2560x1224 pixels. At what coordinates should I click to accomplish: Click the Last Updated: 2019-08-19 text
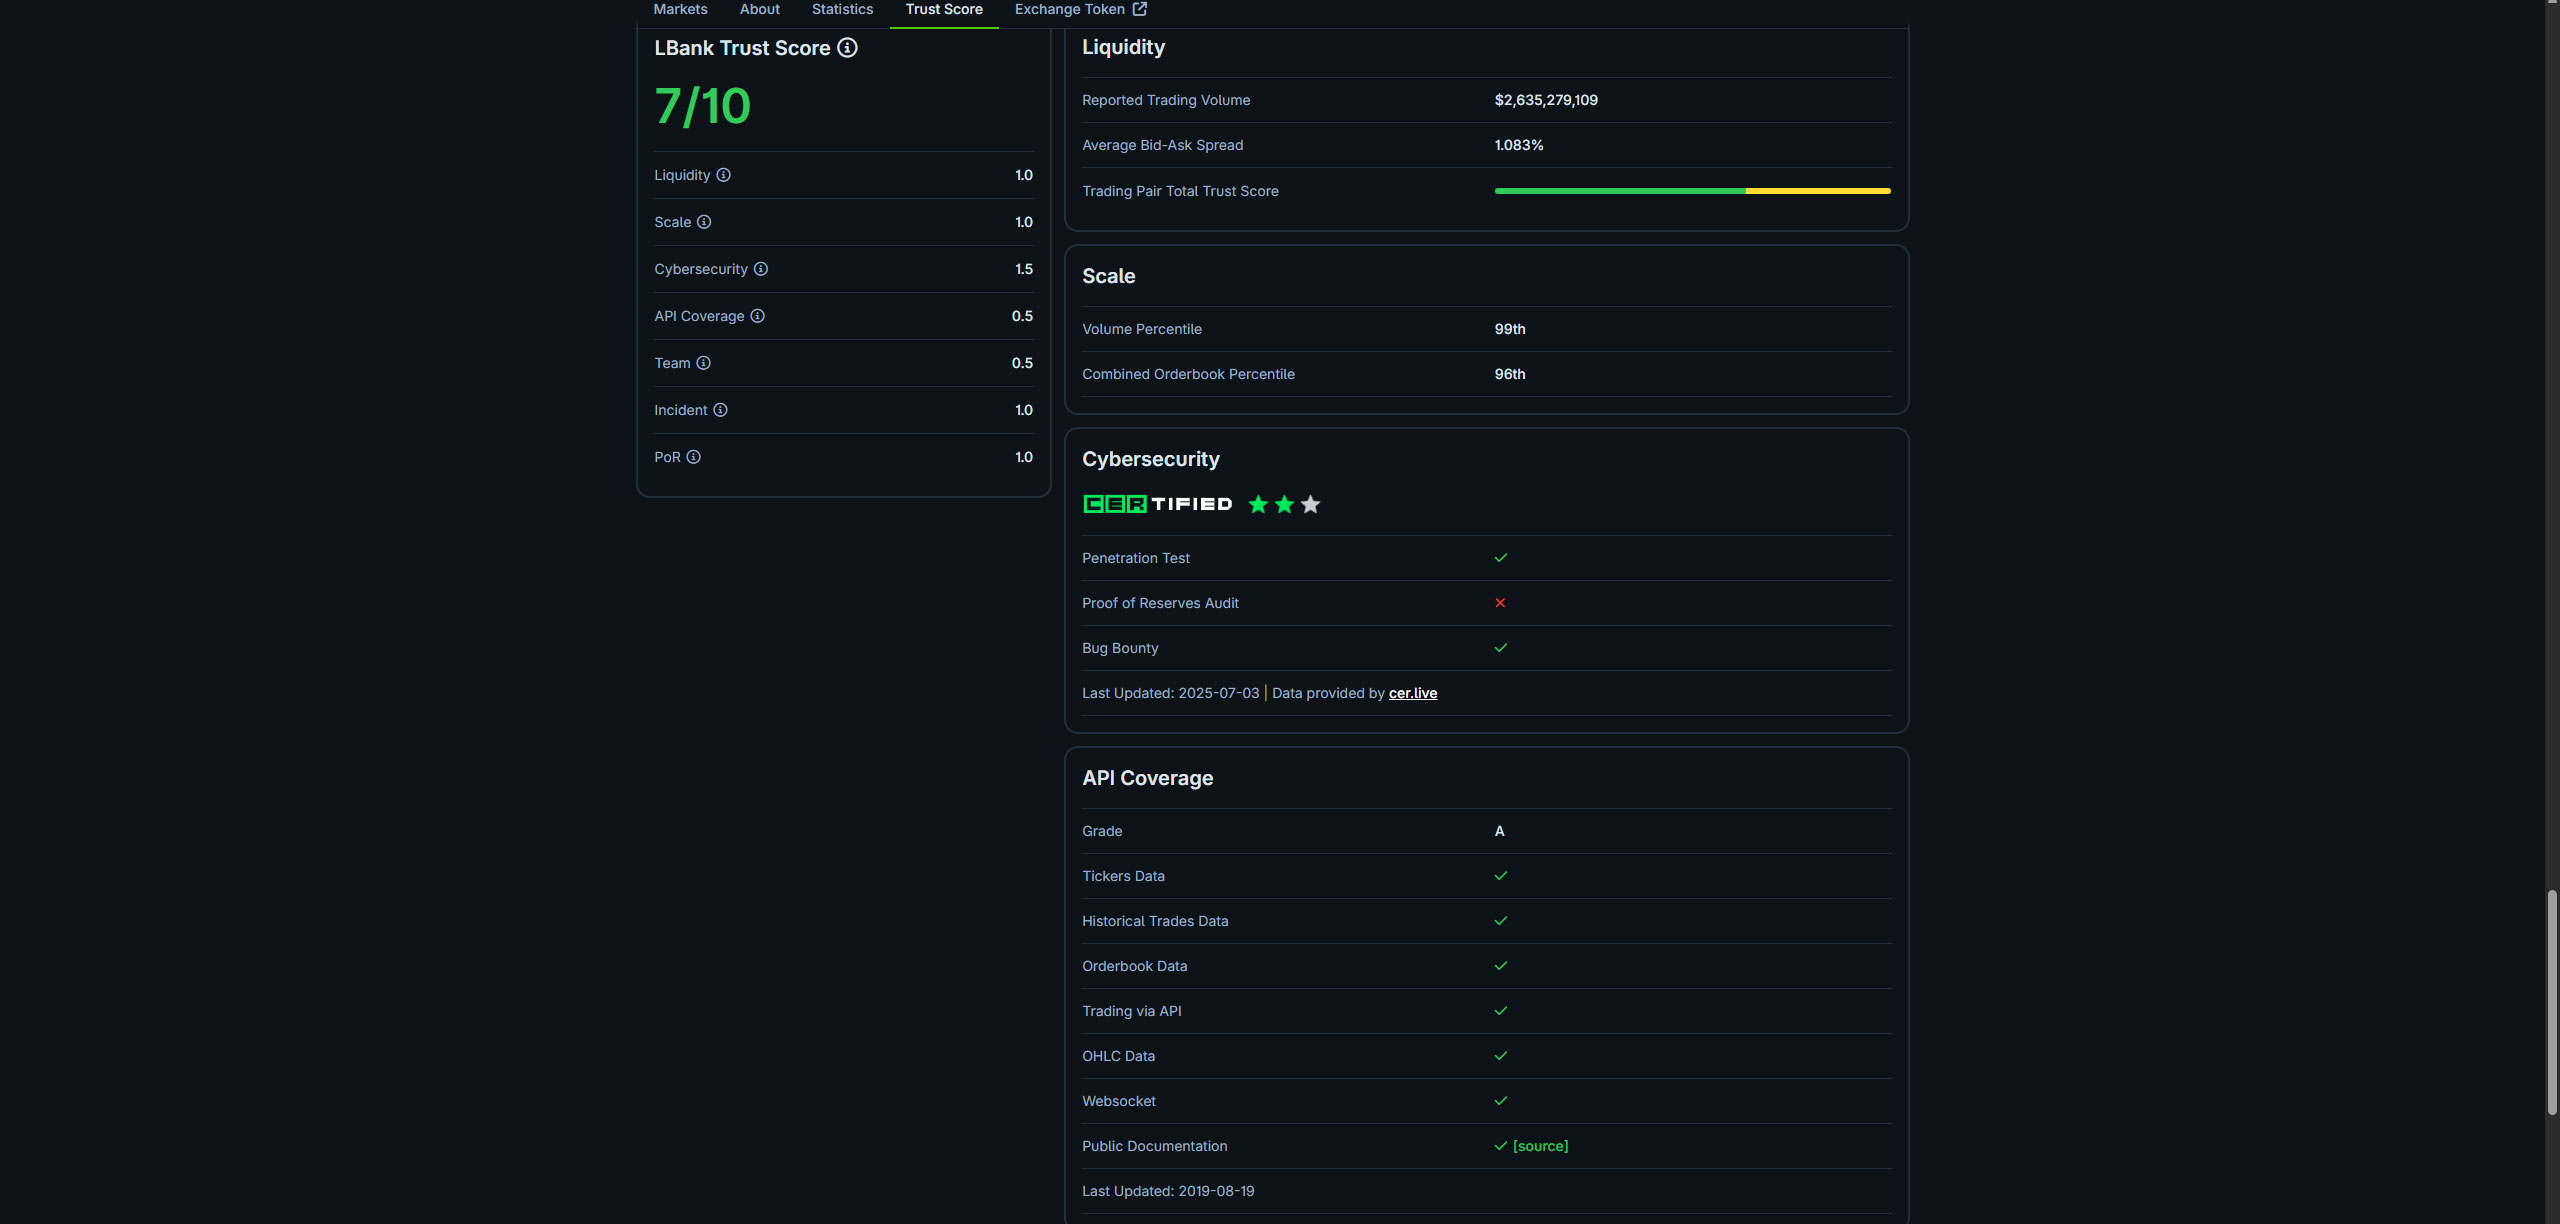point(1168,1191)
